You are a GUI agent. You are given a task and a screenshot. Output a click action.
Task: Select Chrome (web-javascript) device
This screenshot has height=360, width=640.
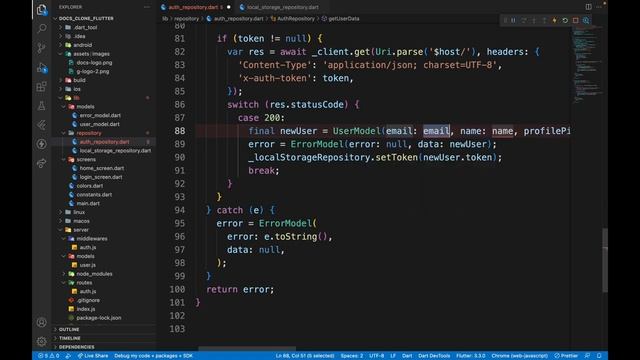519,356
